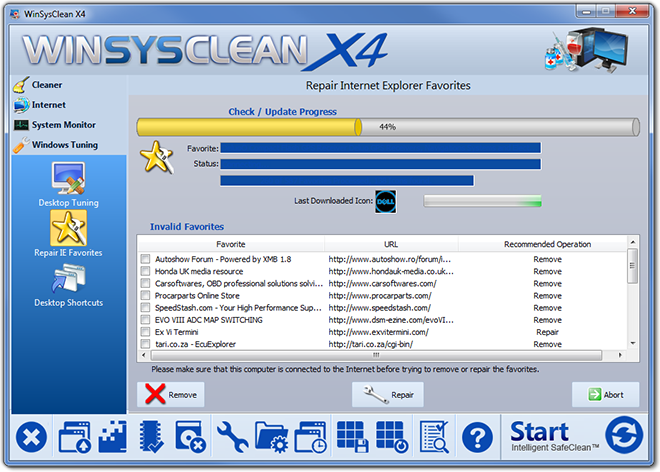Click the star favorites icon beside Favorite field
The width and height of the screenshot is (660, 472).
click(x=157, y=157)
